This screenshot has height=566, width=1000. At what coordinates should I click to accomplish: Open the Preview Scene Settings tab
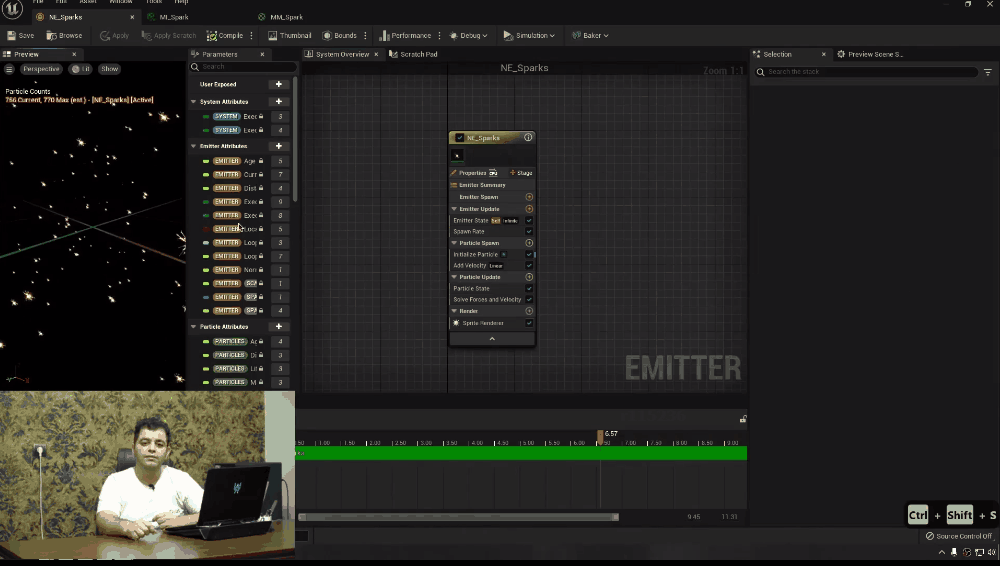click(x=874, y=54)
